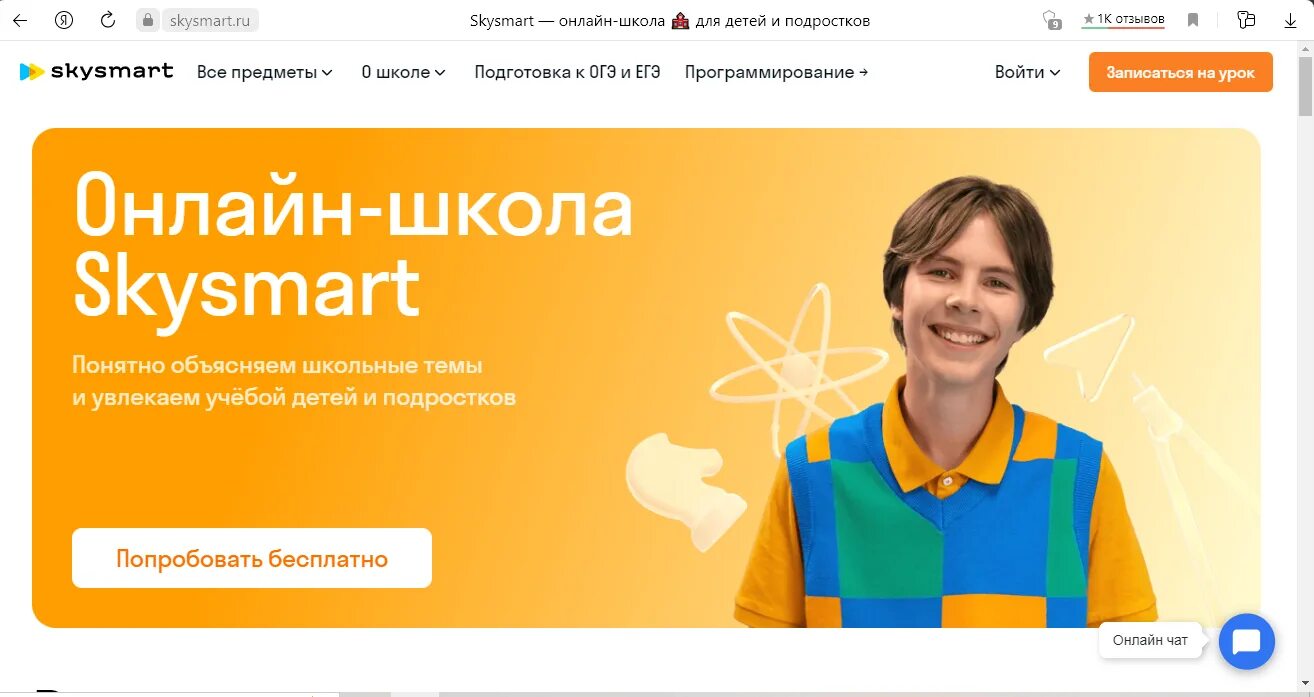Open the blue online chat bubble
1314x697 pixels.
(1247, 641)
